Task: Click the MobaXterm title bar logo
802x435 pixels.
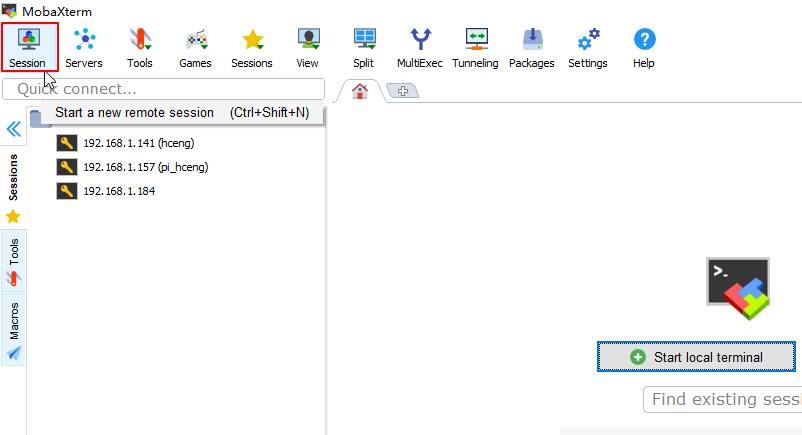Action: [9, 10]
